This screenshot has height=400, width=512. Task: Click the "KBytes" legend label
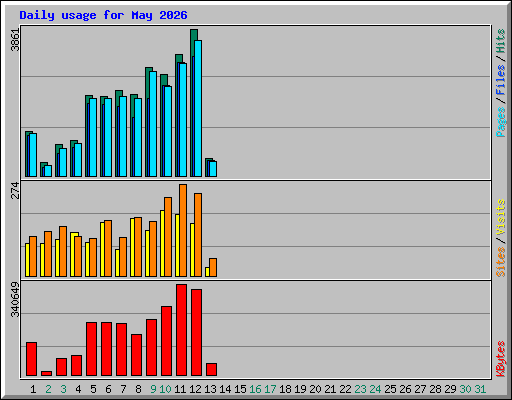tap(500, 359)
